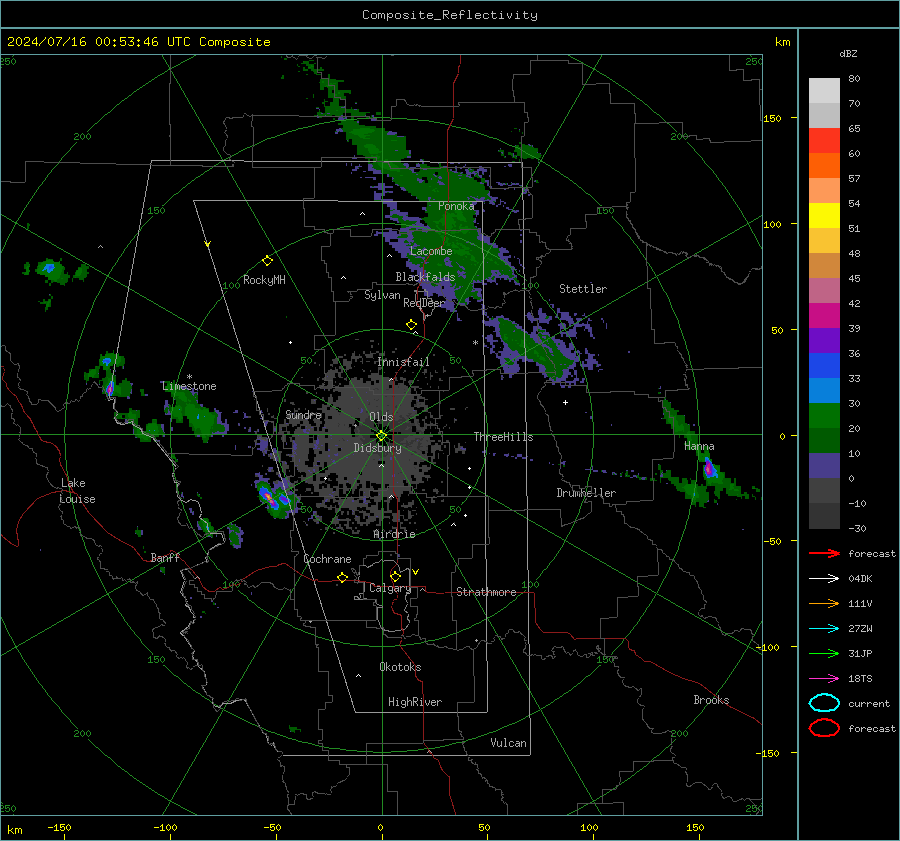Click the Stettler city label
900x841 pixels.
tap(583, 289)
